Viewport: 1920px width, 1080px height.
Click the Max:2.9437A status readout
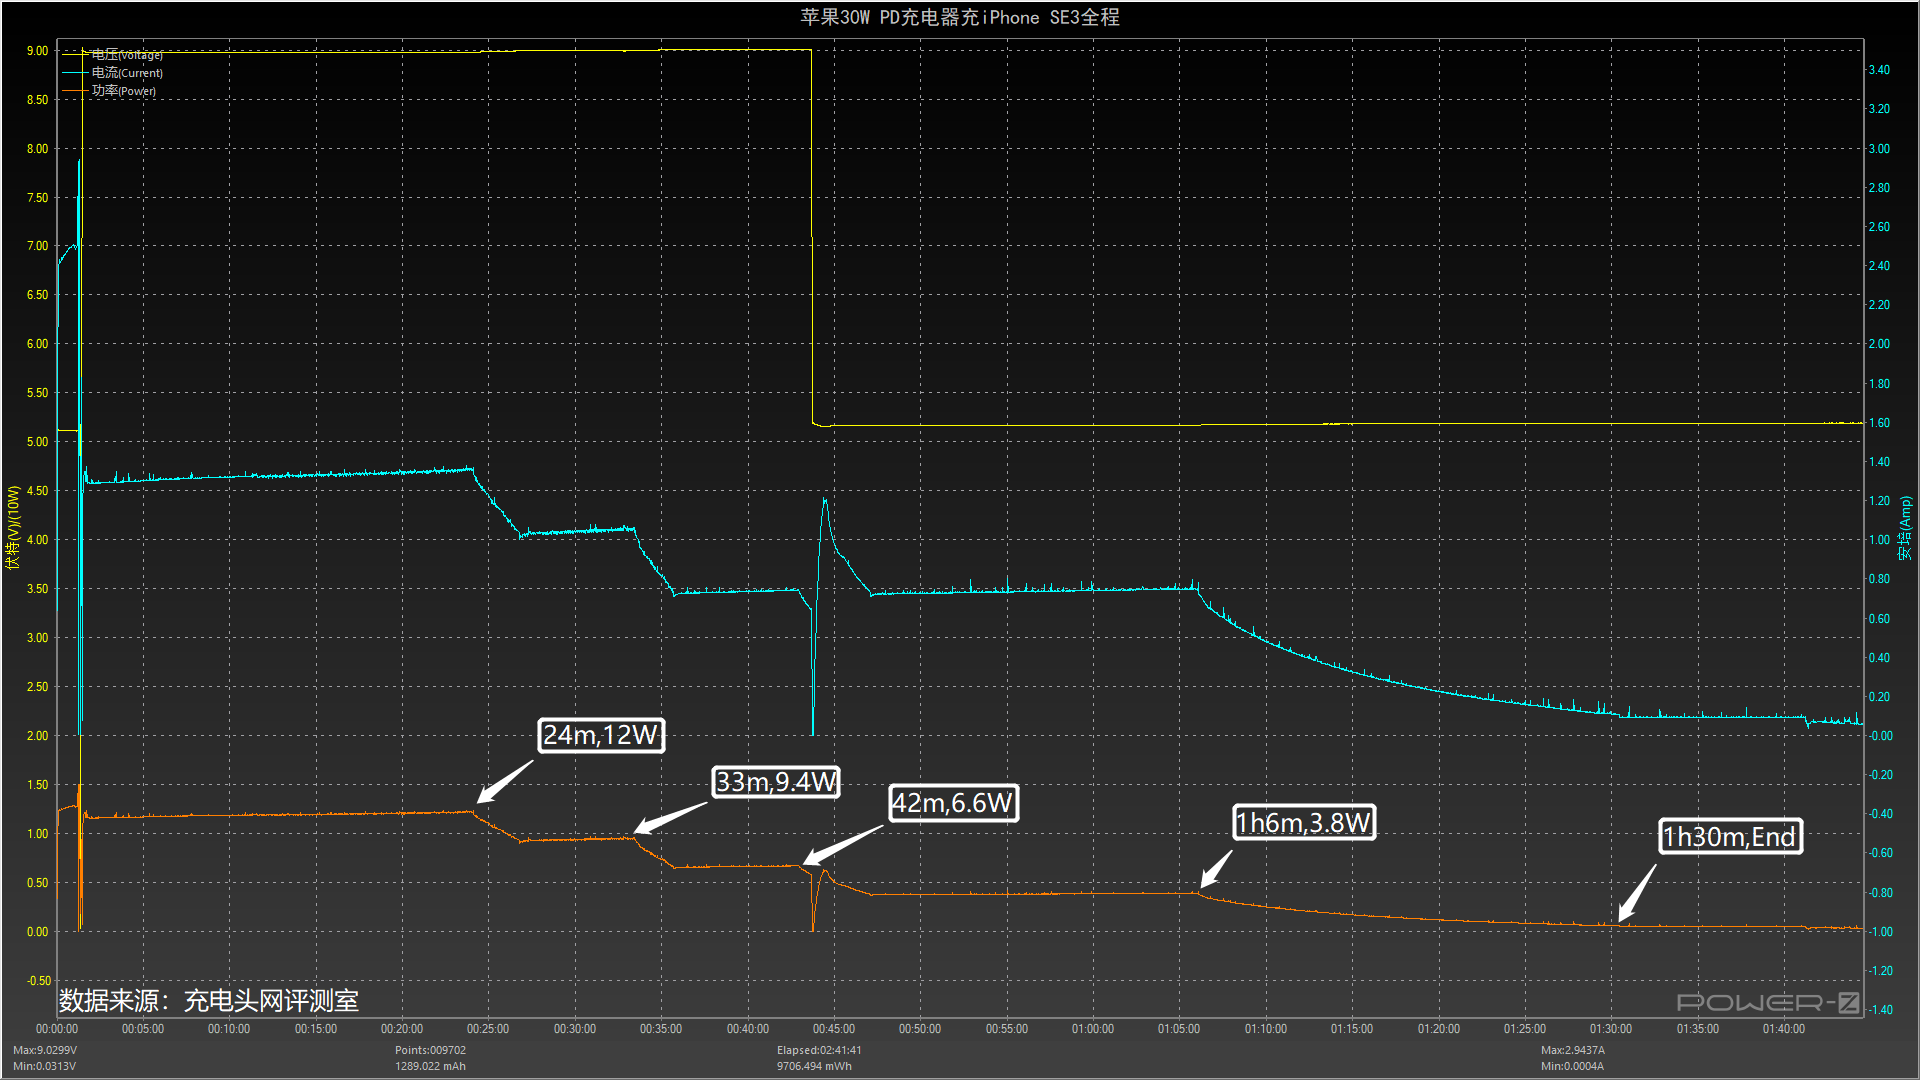pyautogui.click(x=1572, y=1050)
